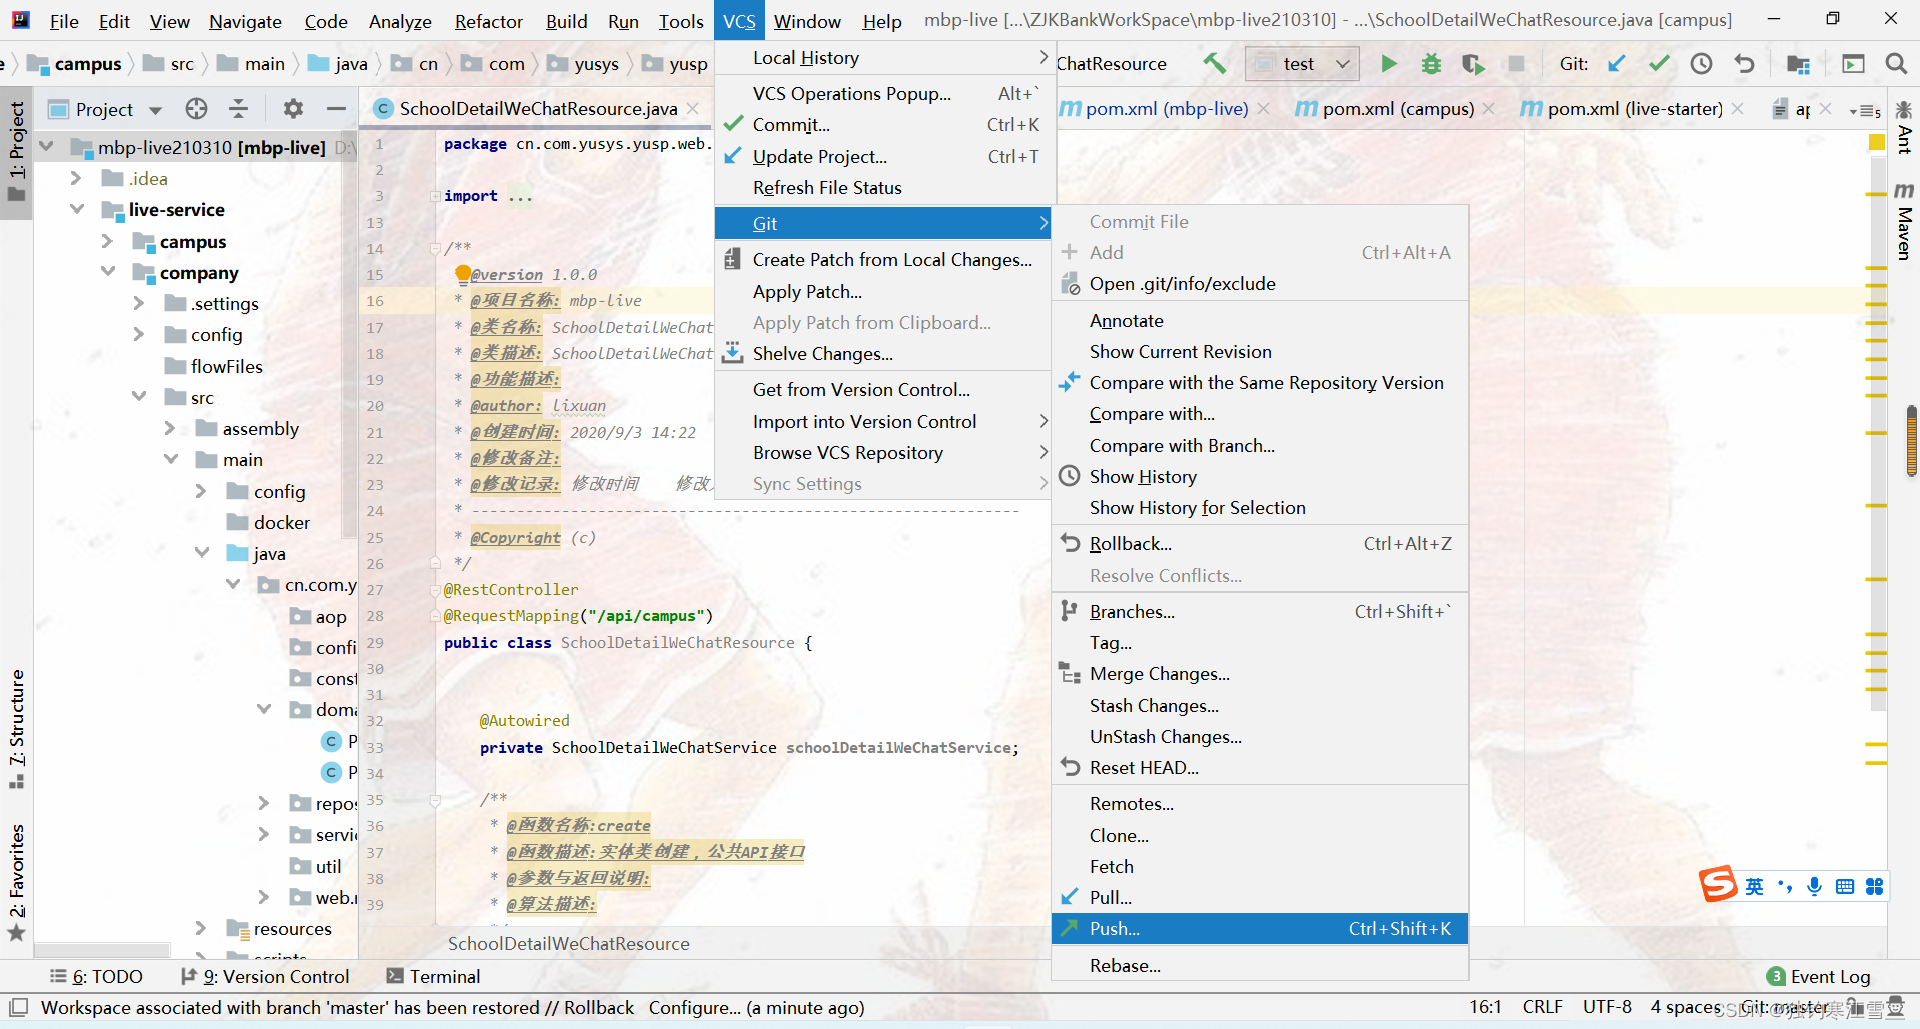
Task: Expand the campus module node
Action: 107,241
